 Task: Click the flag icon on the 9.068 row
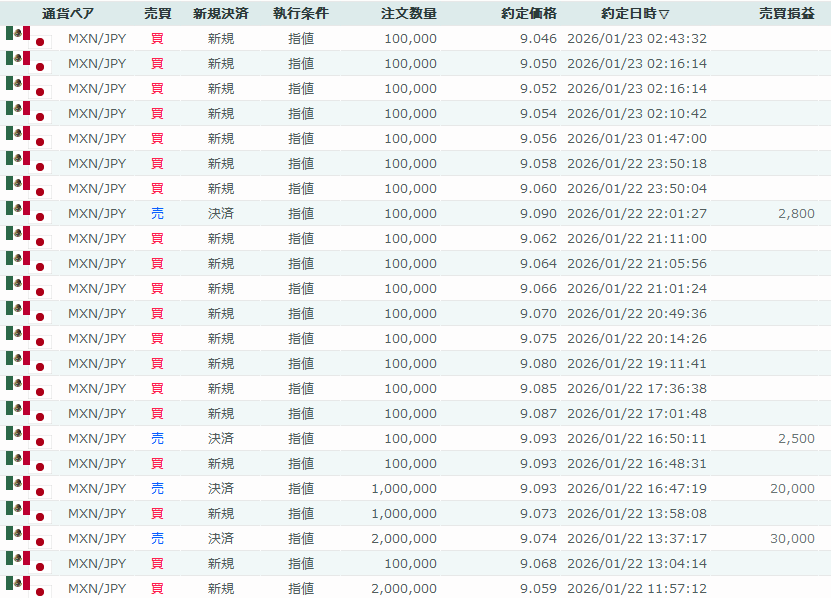point(27,564)
